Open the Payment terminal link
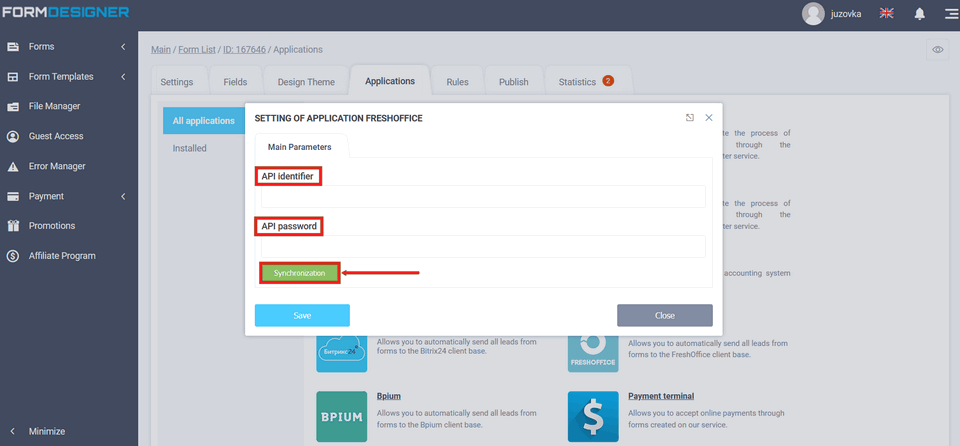 point(661,396)
